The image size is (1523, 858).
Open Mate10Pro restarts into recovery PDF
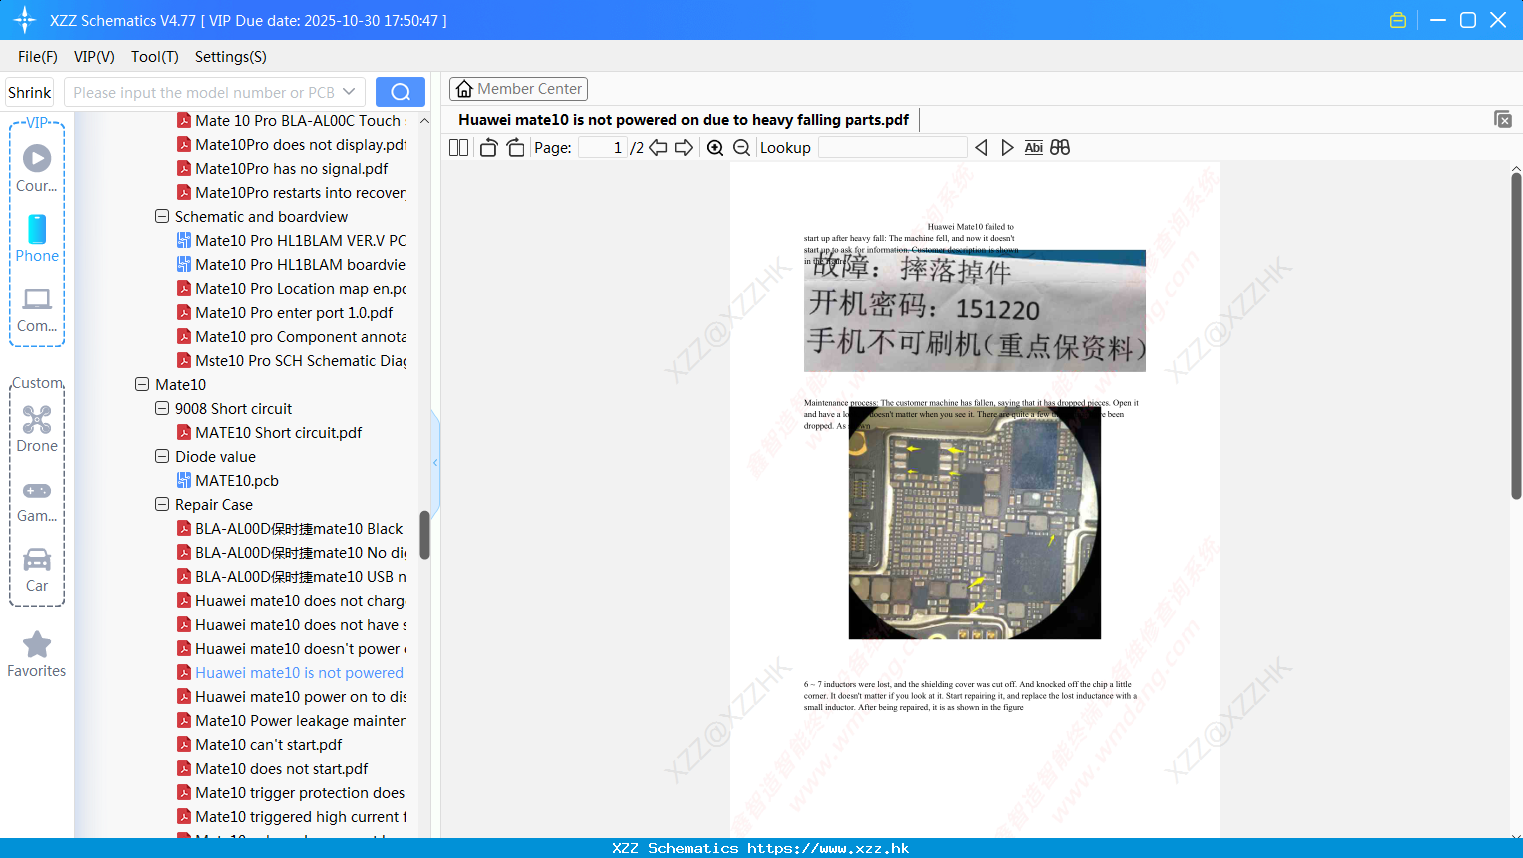click(x=292, y=192)
